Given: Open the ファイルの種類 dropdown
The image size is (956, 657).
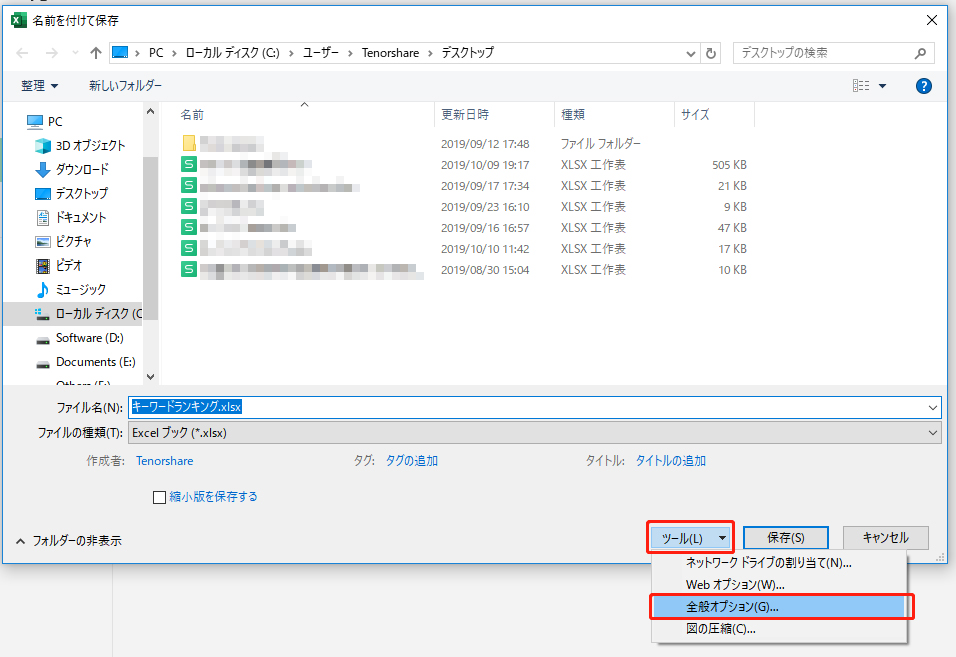Looking at the screenshot, I should click(x=534, y=433).
